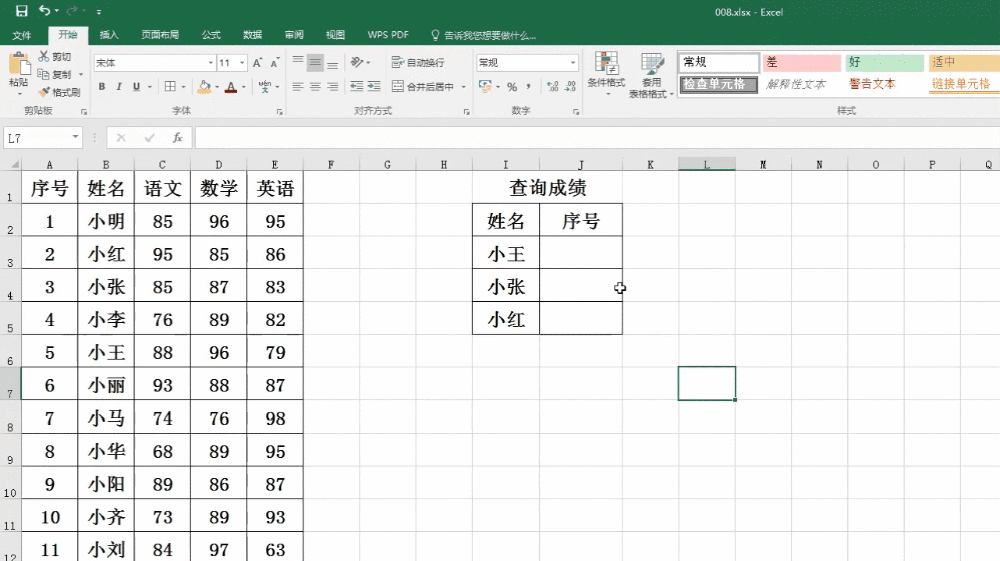Toggle bold formatting

click(x=101, y=87)
